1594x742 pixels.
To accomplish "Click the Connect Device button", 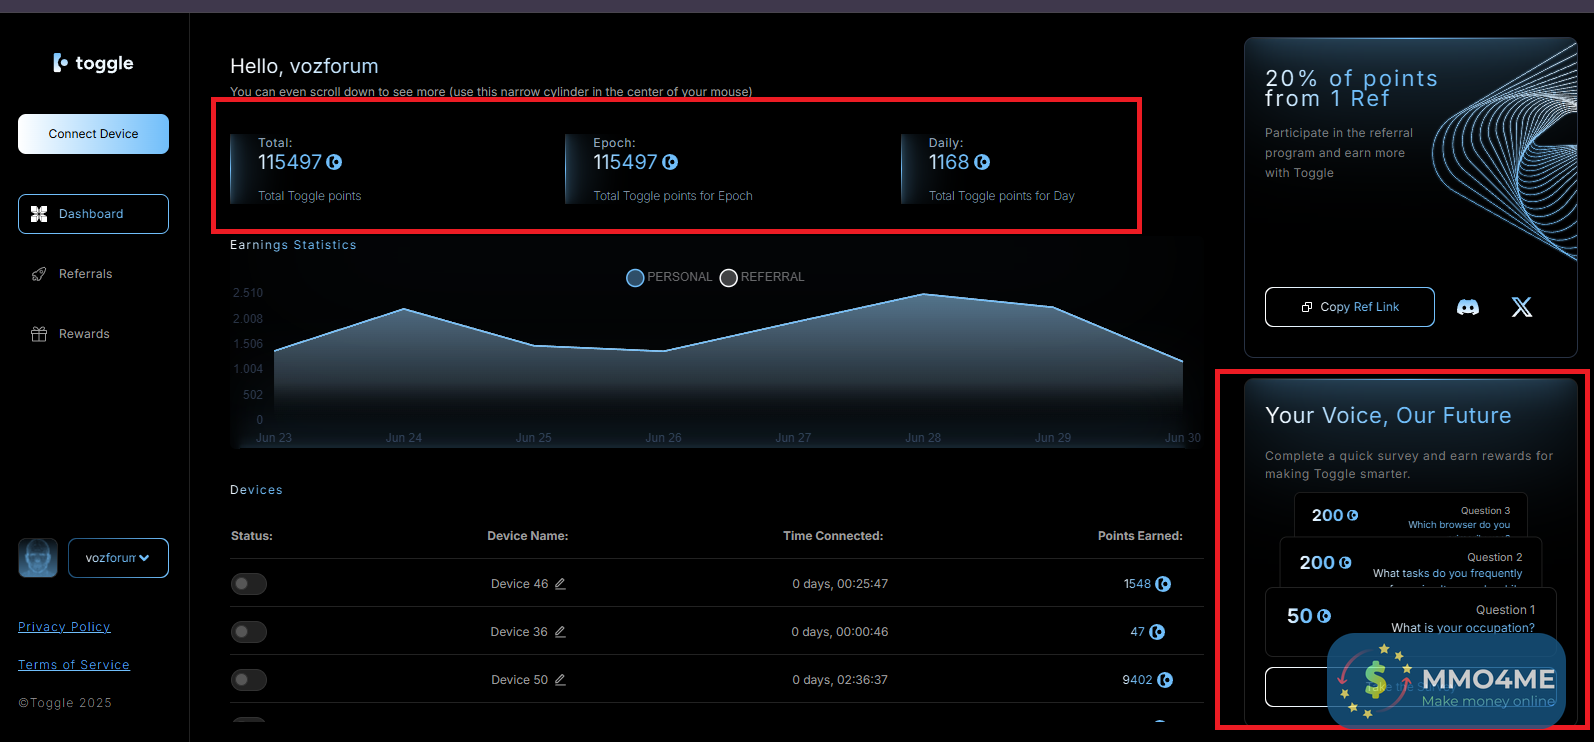I will [x=93, y=134].
